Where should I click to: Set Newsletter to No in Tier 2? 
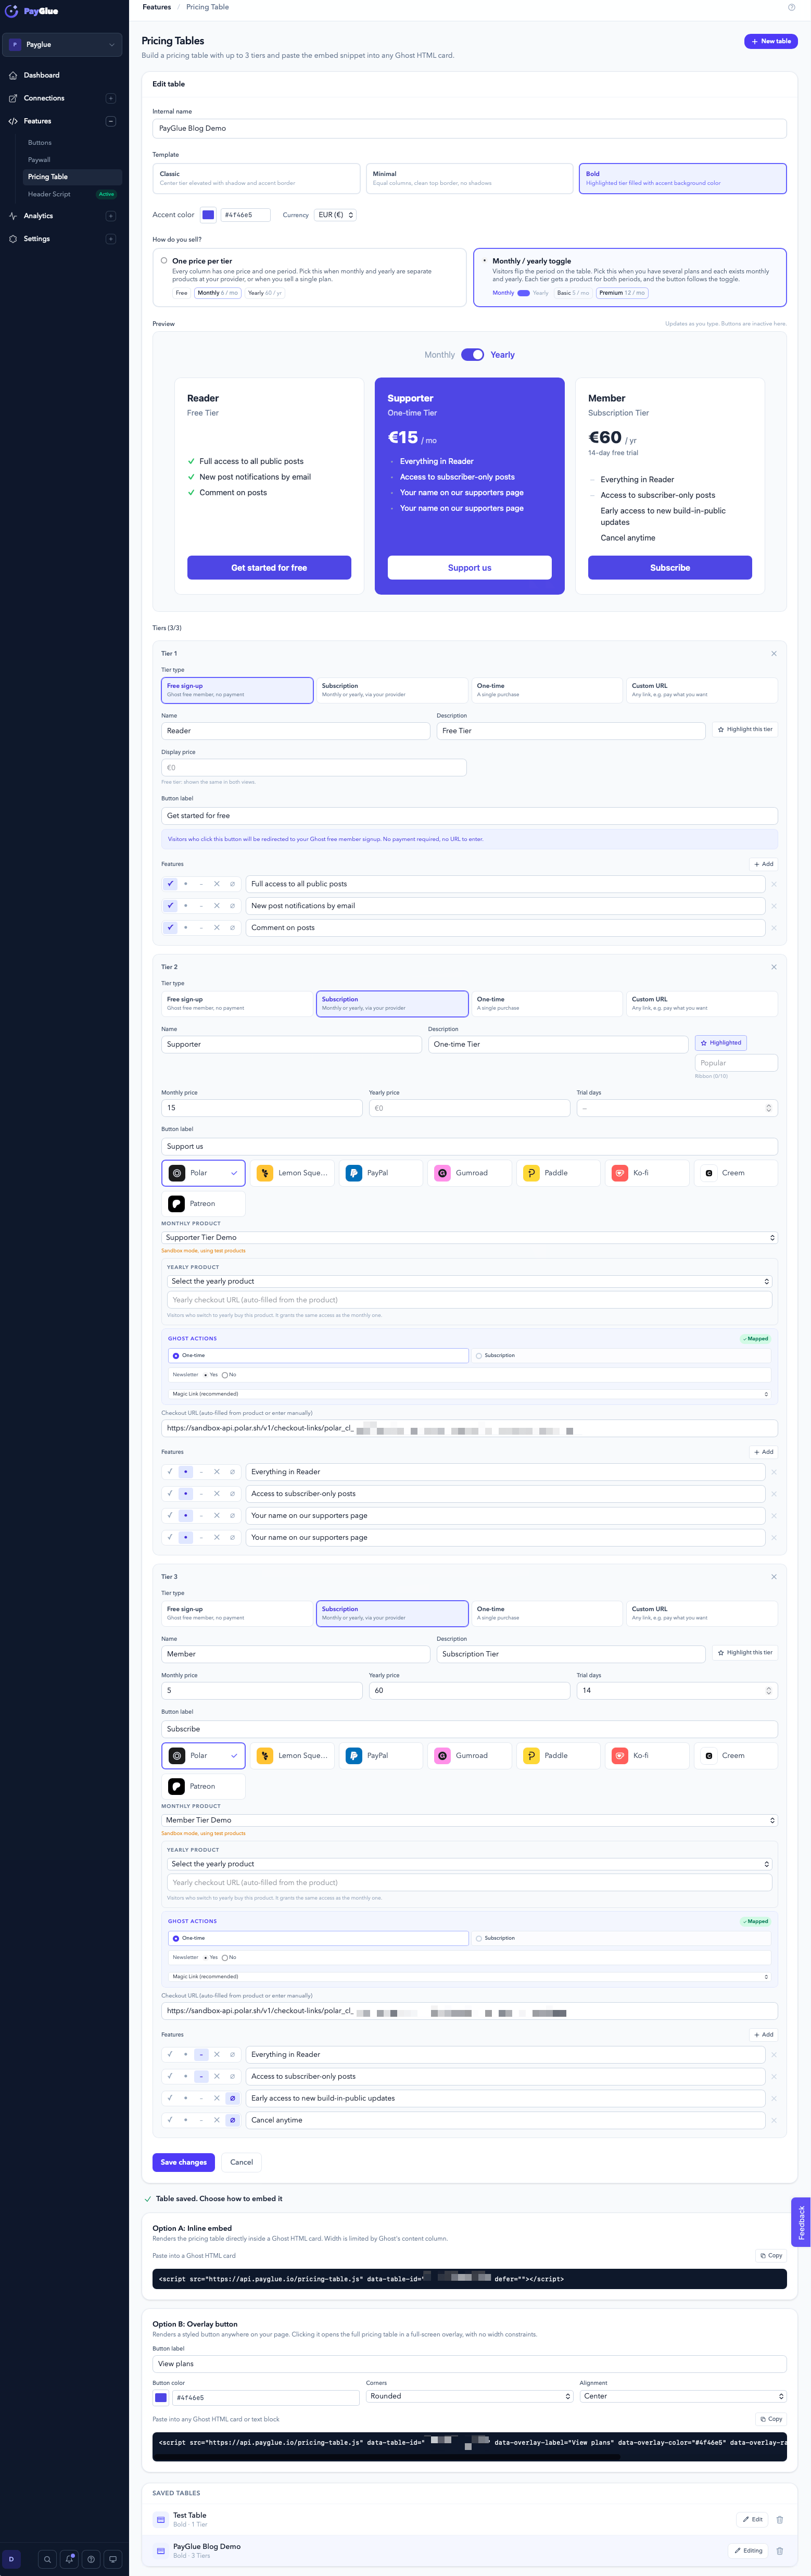click(225, 1375)
